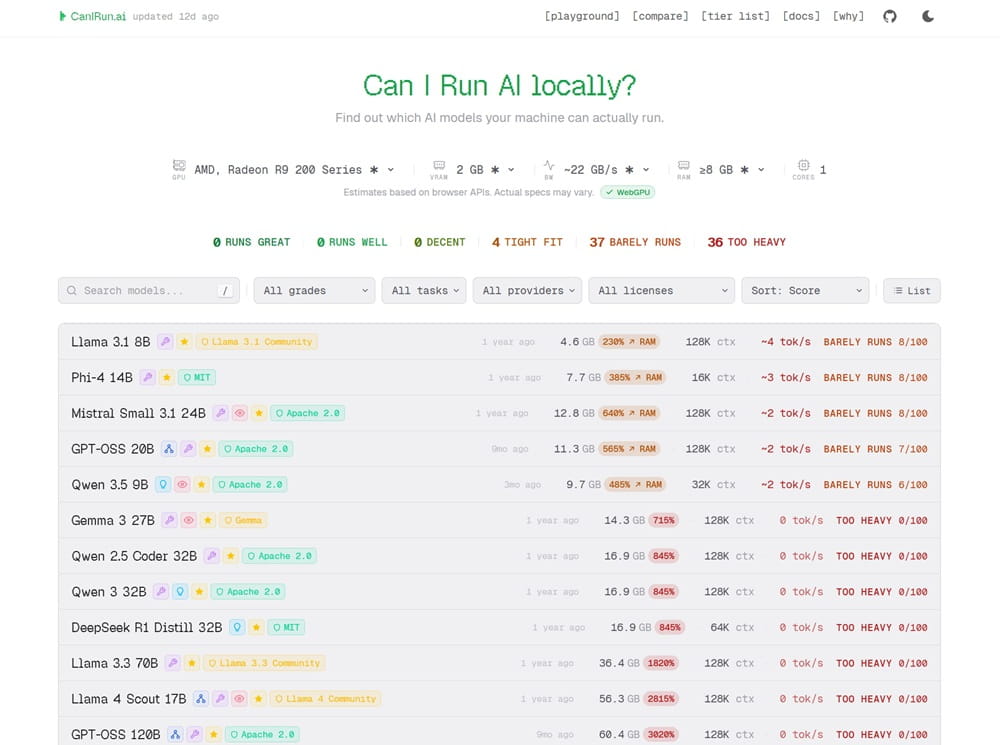
Task: Expand the ~22 GB/s bandwidth selector
Action: (x=607, y=170)
